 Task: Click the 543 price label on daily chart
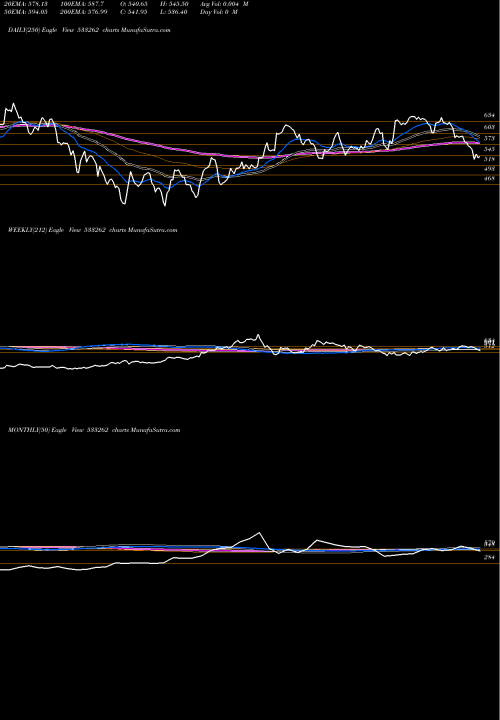[489, 149]
